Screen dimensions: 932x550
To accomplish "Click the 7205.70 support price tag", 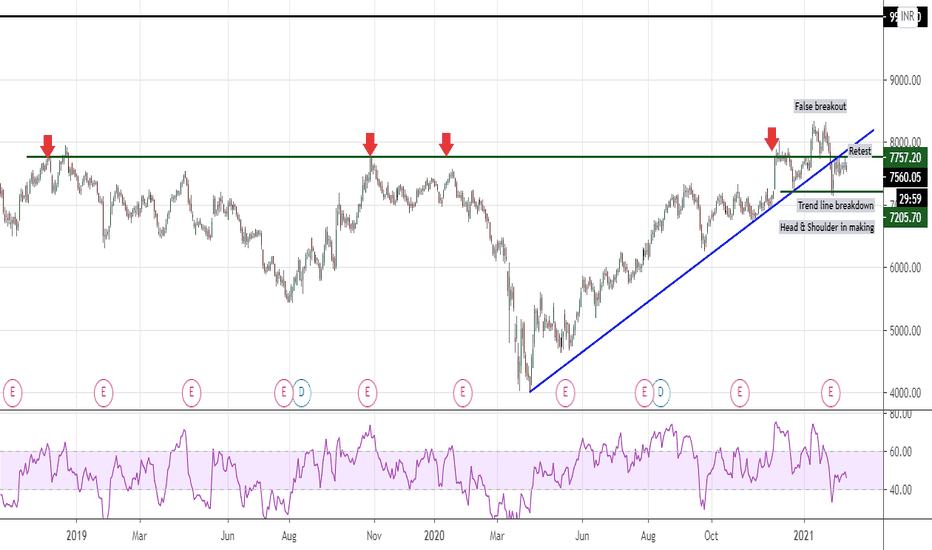I will pyautogui.click(x=905, y=218).
